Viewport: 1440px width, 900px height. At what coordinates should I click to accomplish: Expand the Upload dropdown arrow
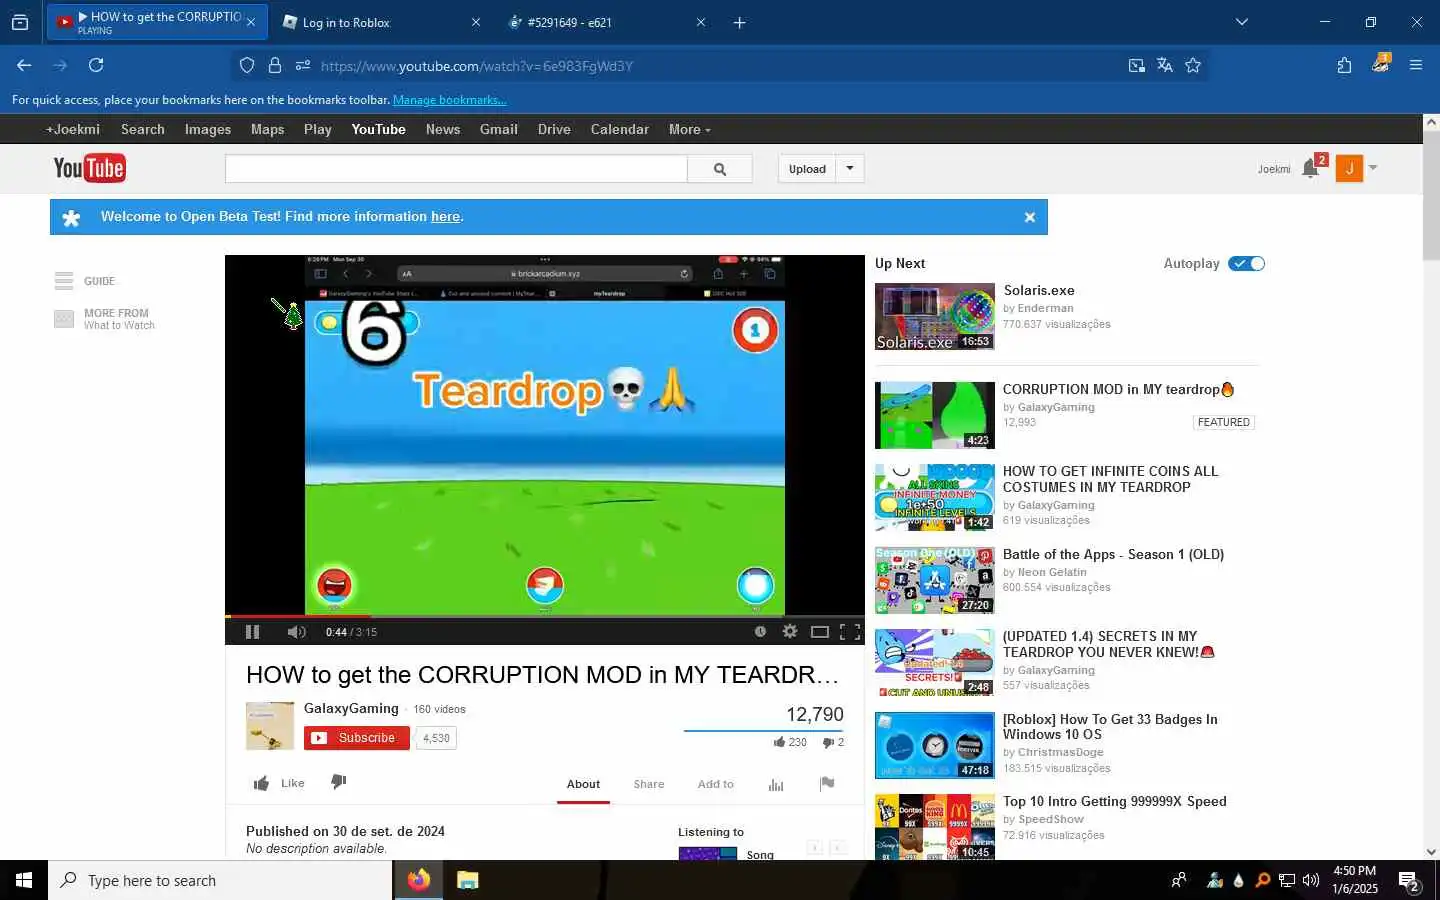point(850,169)
